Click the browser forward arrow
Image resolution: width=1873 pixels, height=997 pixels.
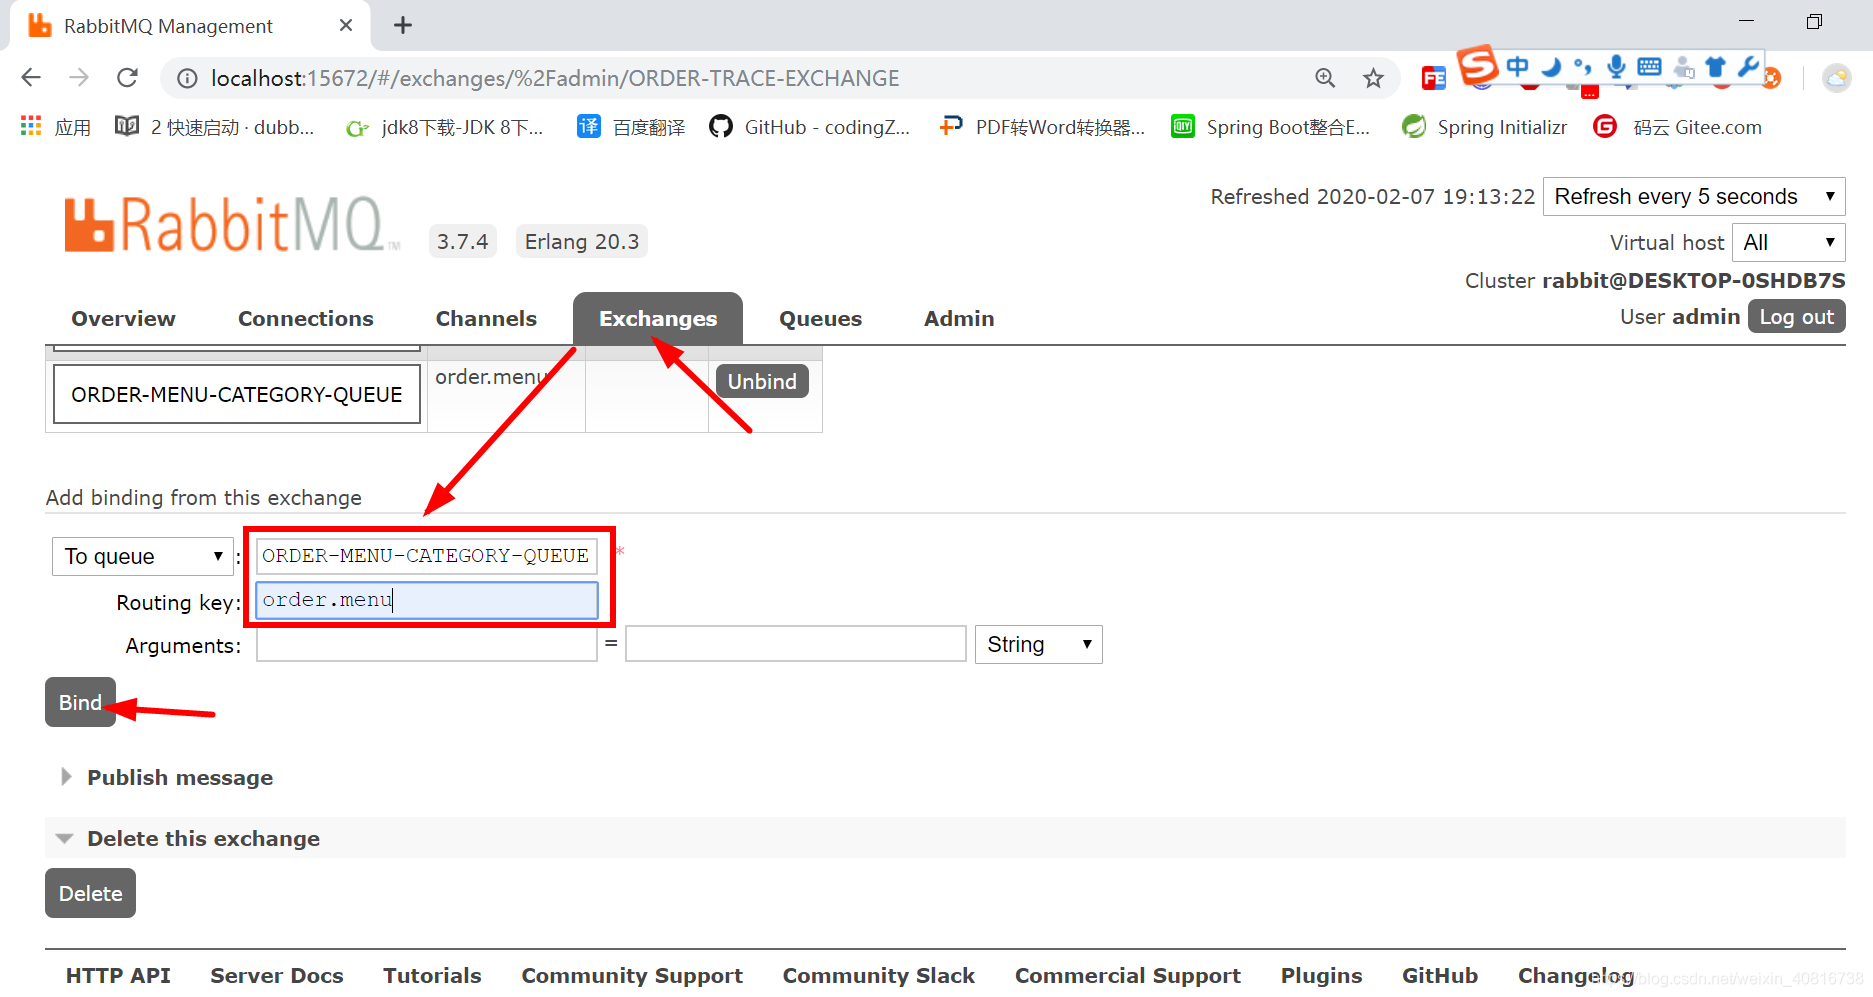[x=79, y=78]
